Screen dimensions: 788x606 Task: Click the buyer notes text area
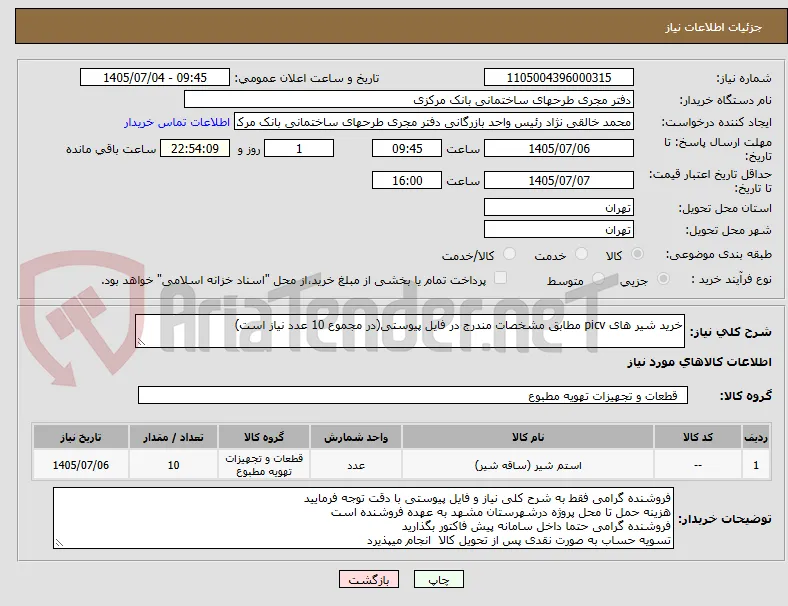pyautogui.click(x=363, y=518)
